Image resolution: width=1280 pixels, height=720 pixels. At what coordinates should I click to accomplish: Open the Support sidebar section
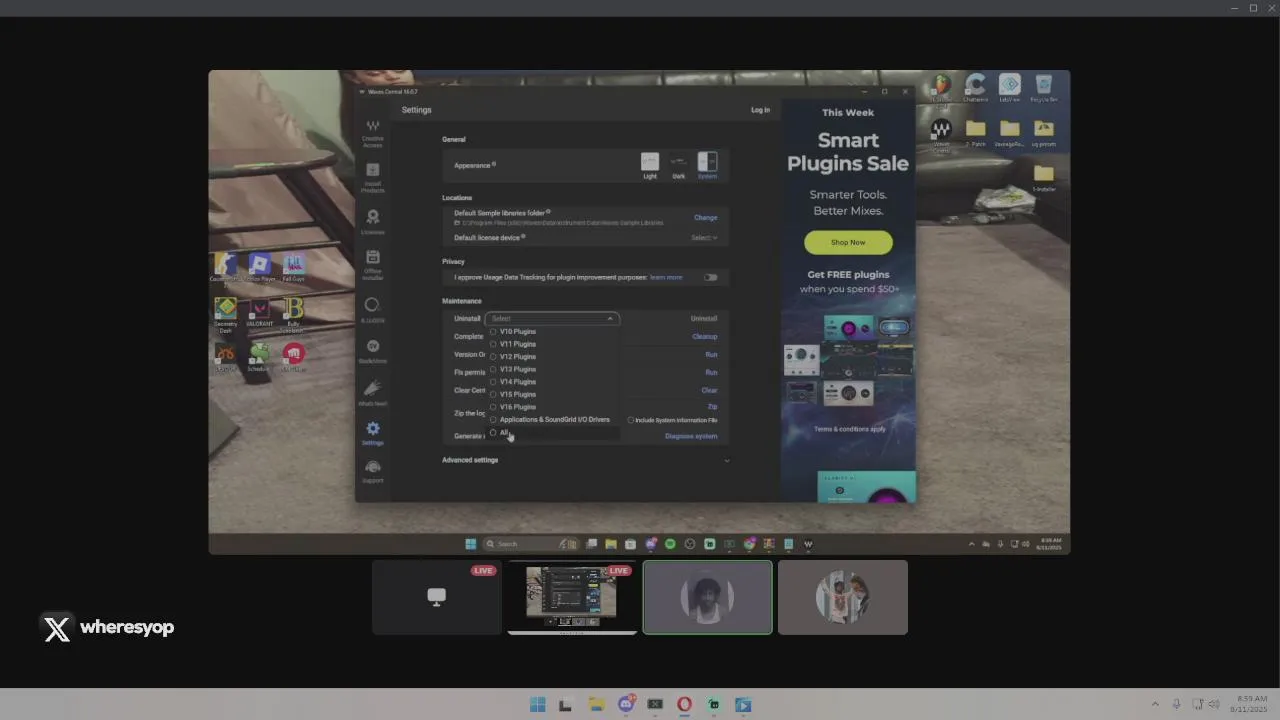[372, 472]
